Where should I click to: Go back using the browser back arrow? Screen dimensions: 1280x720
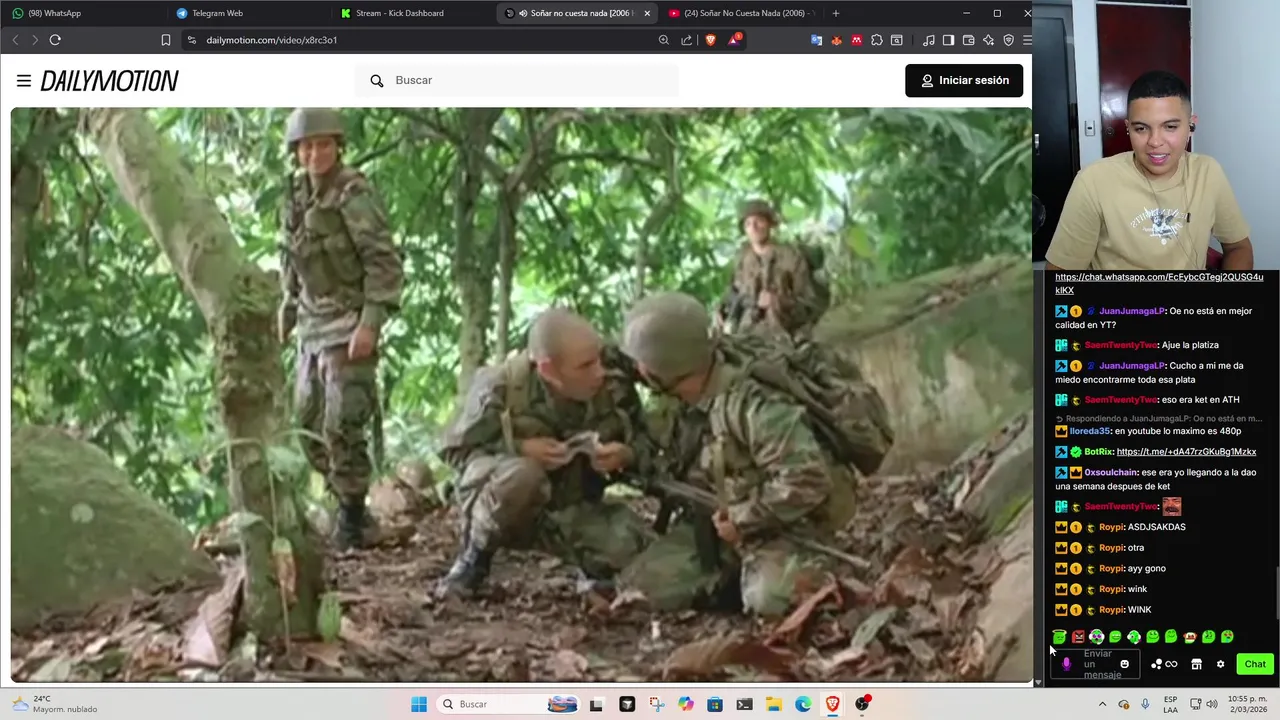coord(15,40)
